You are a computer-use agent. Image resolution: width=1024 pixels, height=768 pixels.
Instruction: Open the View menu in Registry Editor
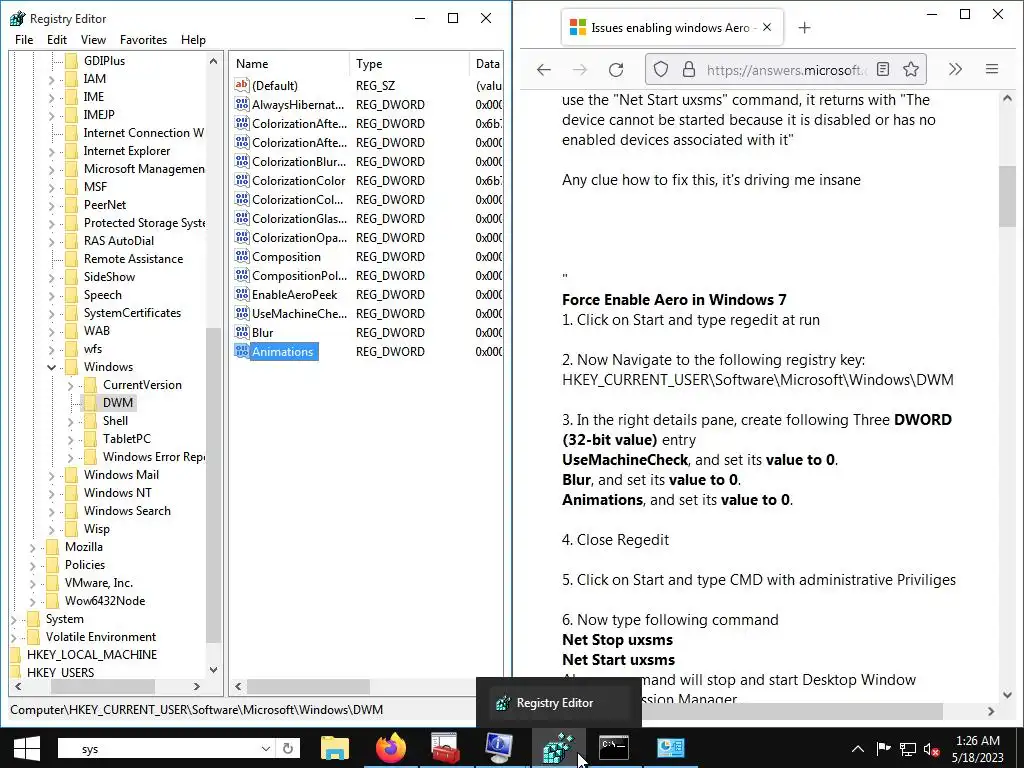tap(93, 40)
